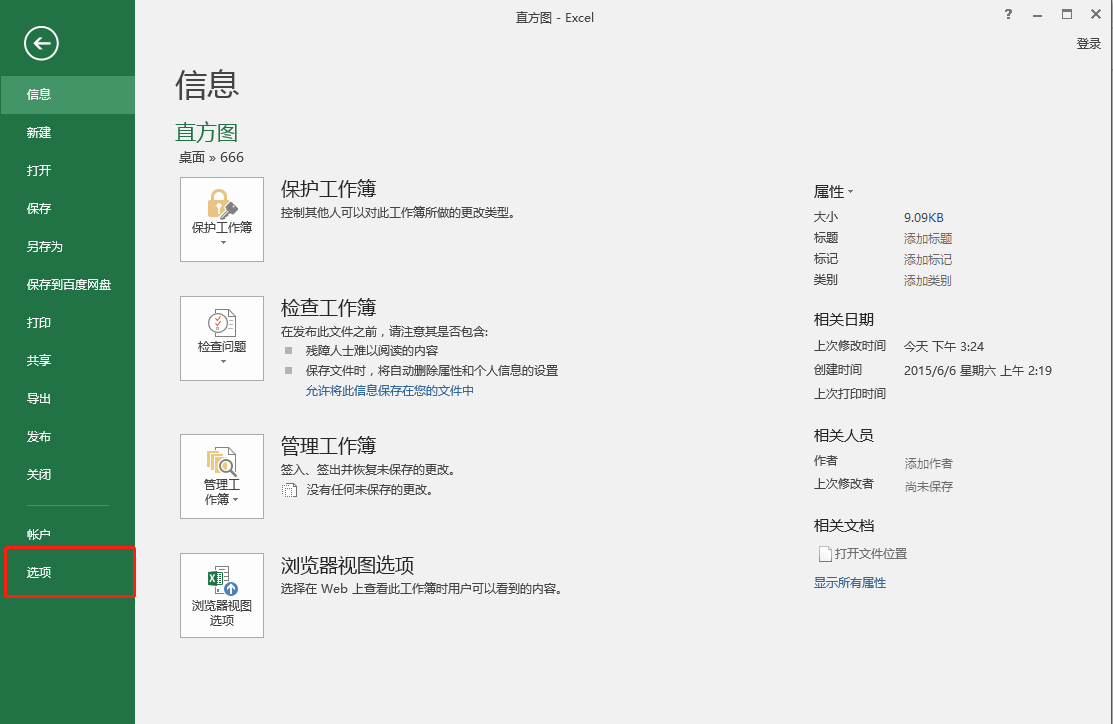This screenshot has width=1113, height=724.
Task: Open the 浏览器视图选项 Excel icon button
Action: (221, 596)
